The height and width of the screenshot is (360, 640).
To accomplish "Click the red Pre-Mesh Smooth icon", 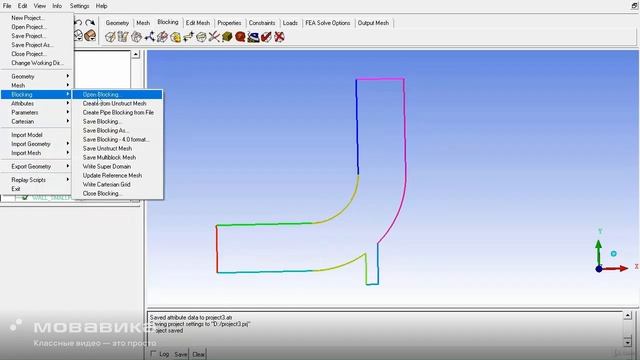I will point(240,37).
